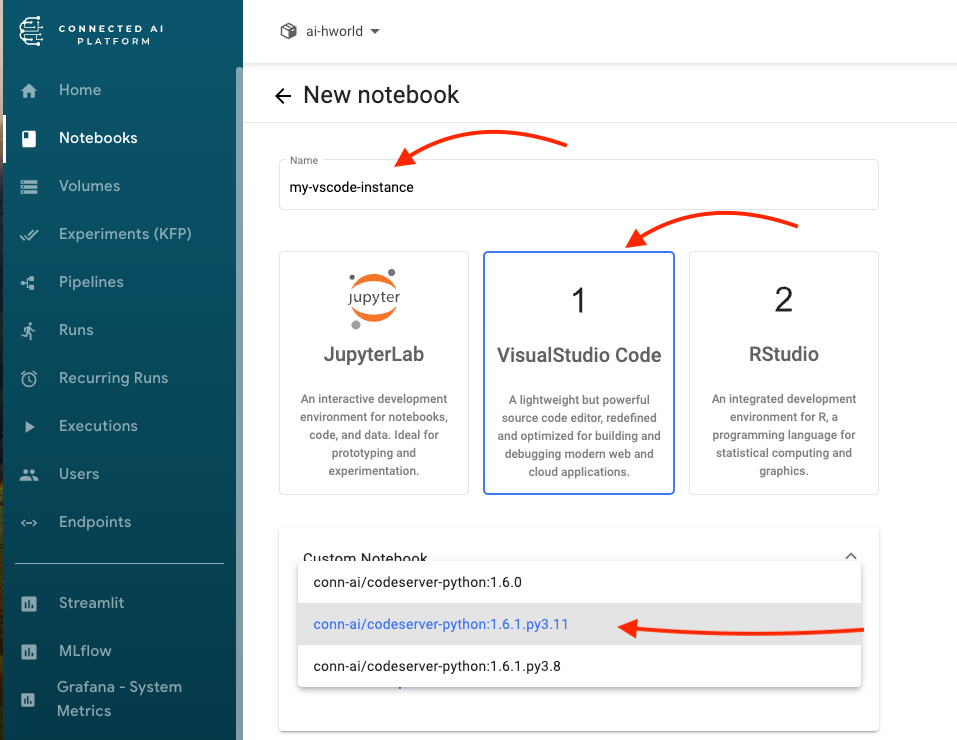Collapse the Custom Notebook section chevron
Image resolution: width=957 pixels, height=740 pixels.
(850, 556)
